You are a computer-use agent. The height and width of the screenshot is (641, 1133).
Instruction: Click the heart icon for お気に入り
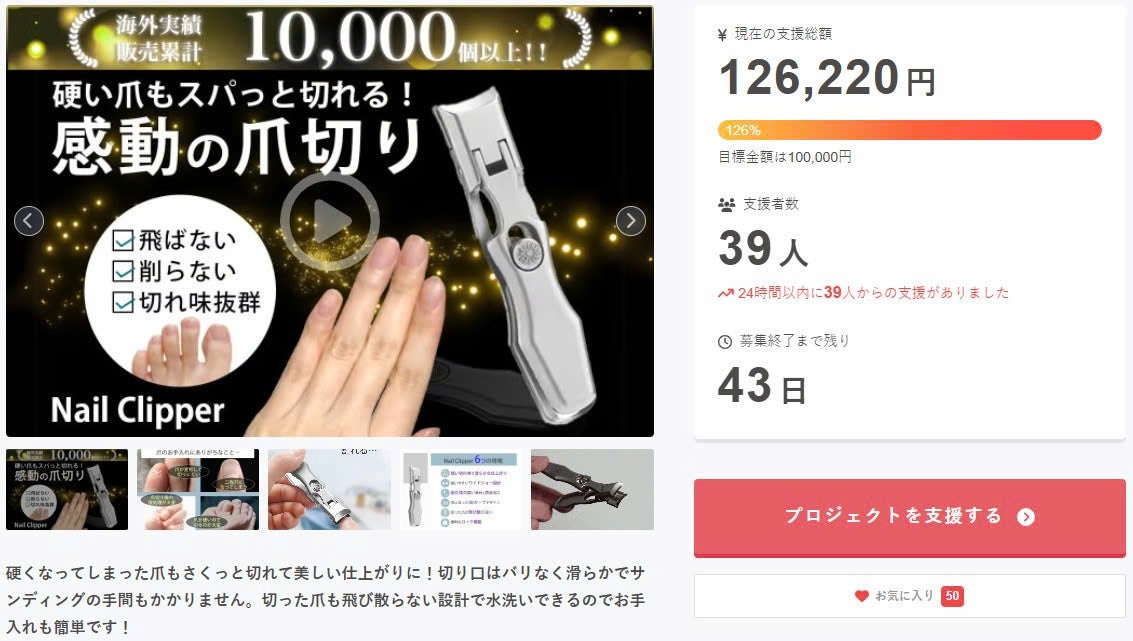coord(861,596)
